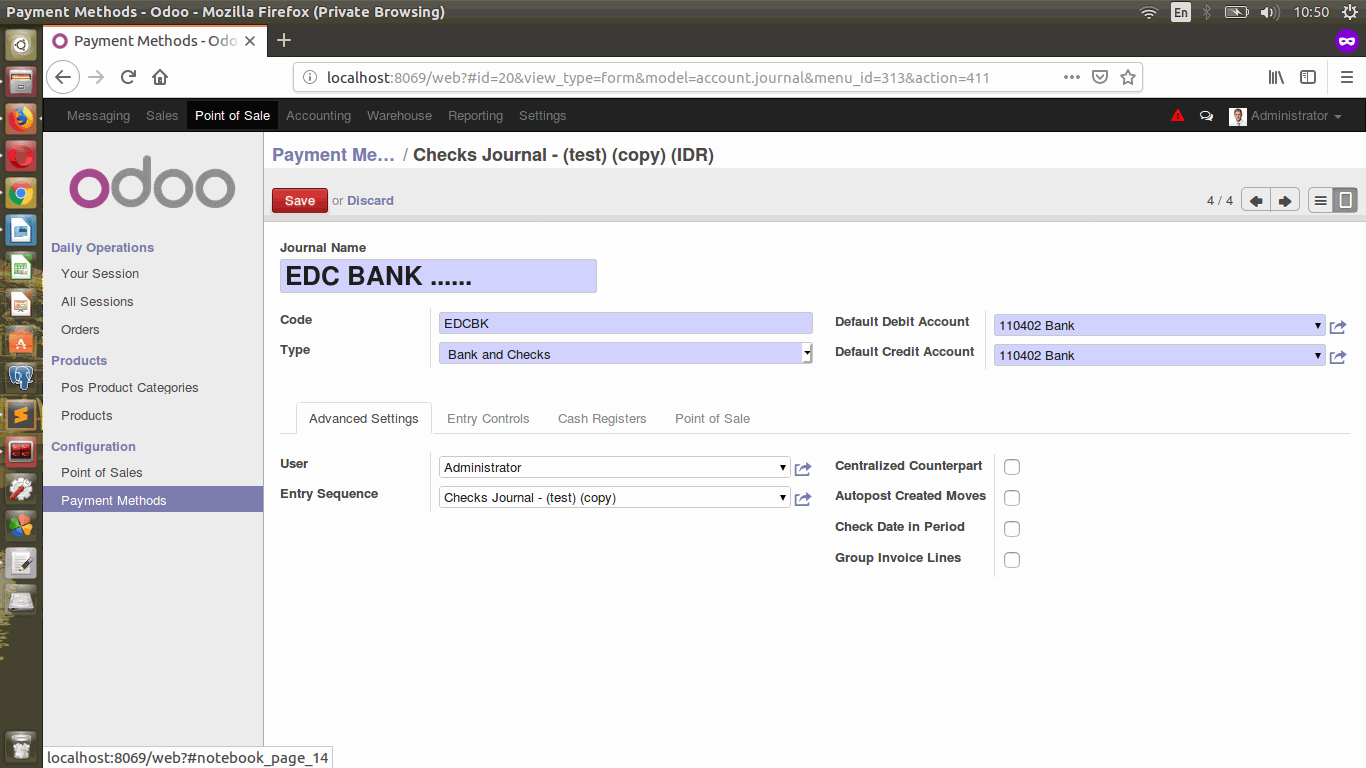The height and width of the screenshot is (768, 1366).
Task: Go to previous record arrow
Action: click(x=1256, y=201)
